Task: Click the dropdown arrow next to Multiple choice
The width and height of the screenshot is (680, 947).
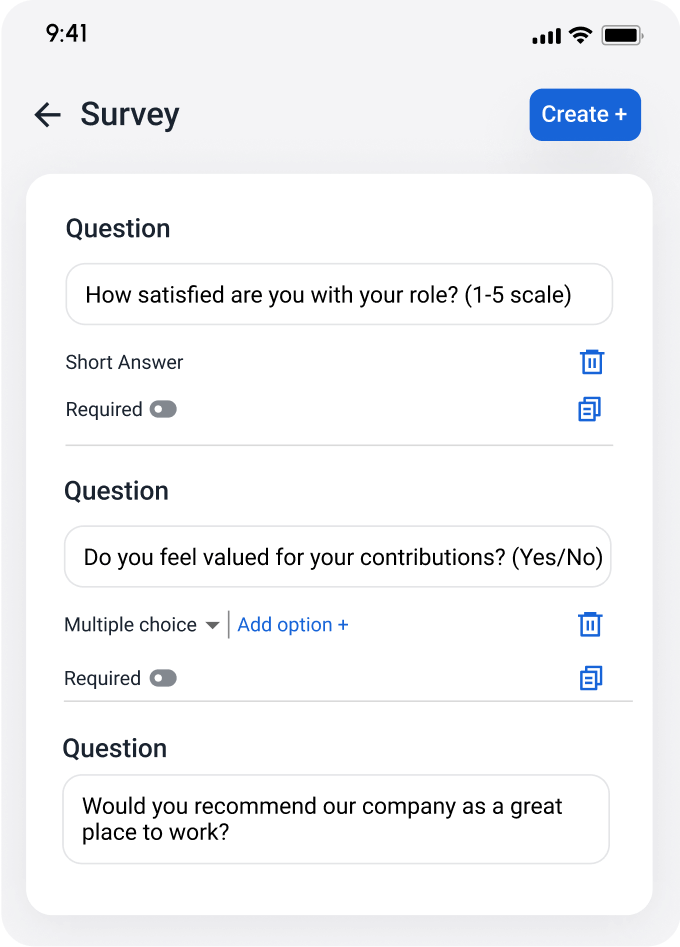Action: pos(212,626)
